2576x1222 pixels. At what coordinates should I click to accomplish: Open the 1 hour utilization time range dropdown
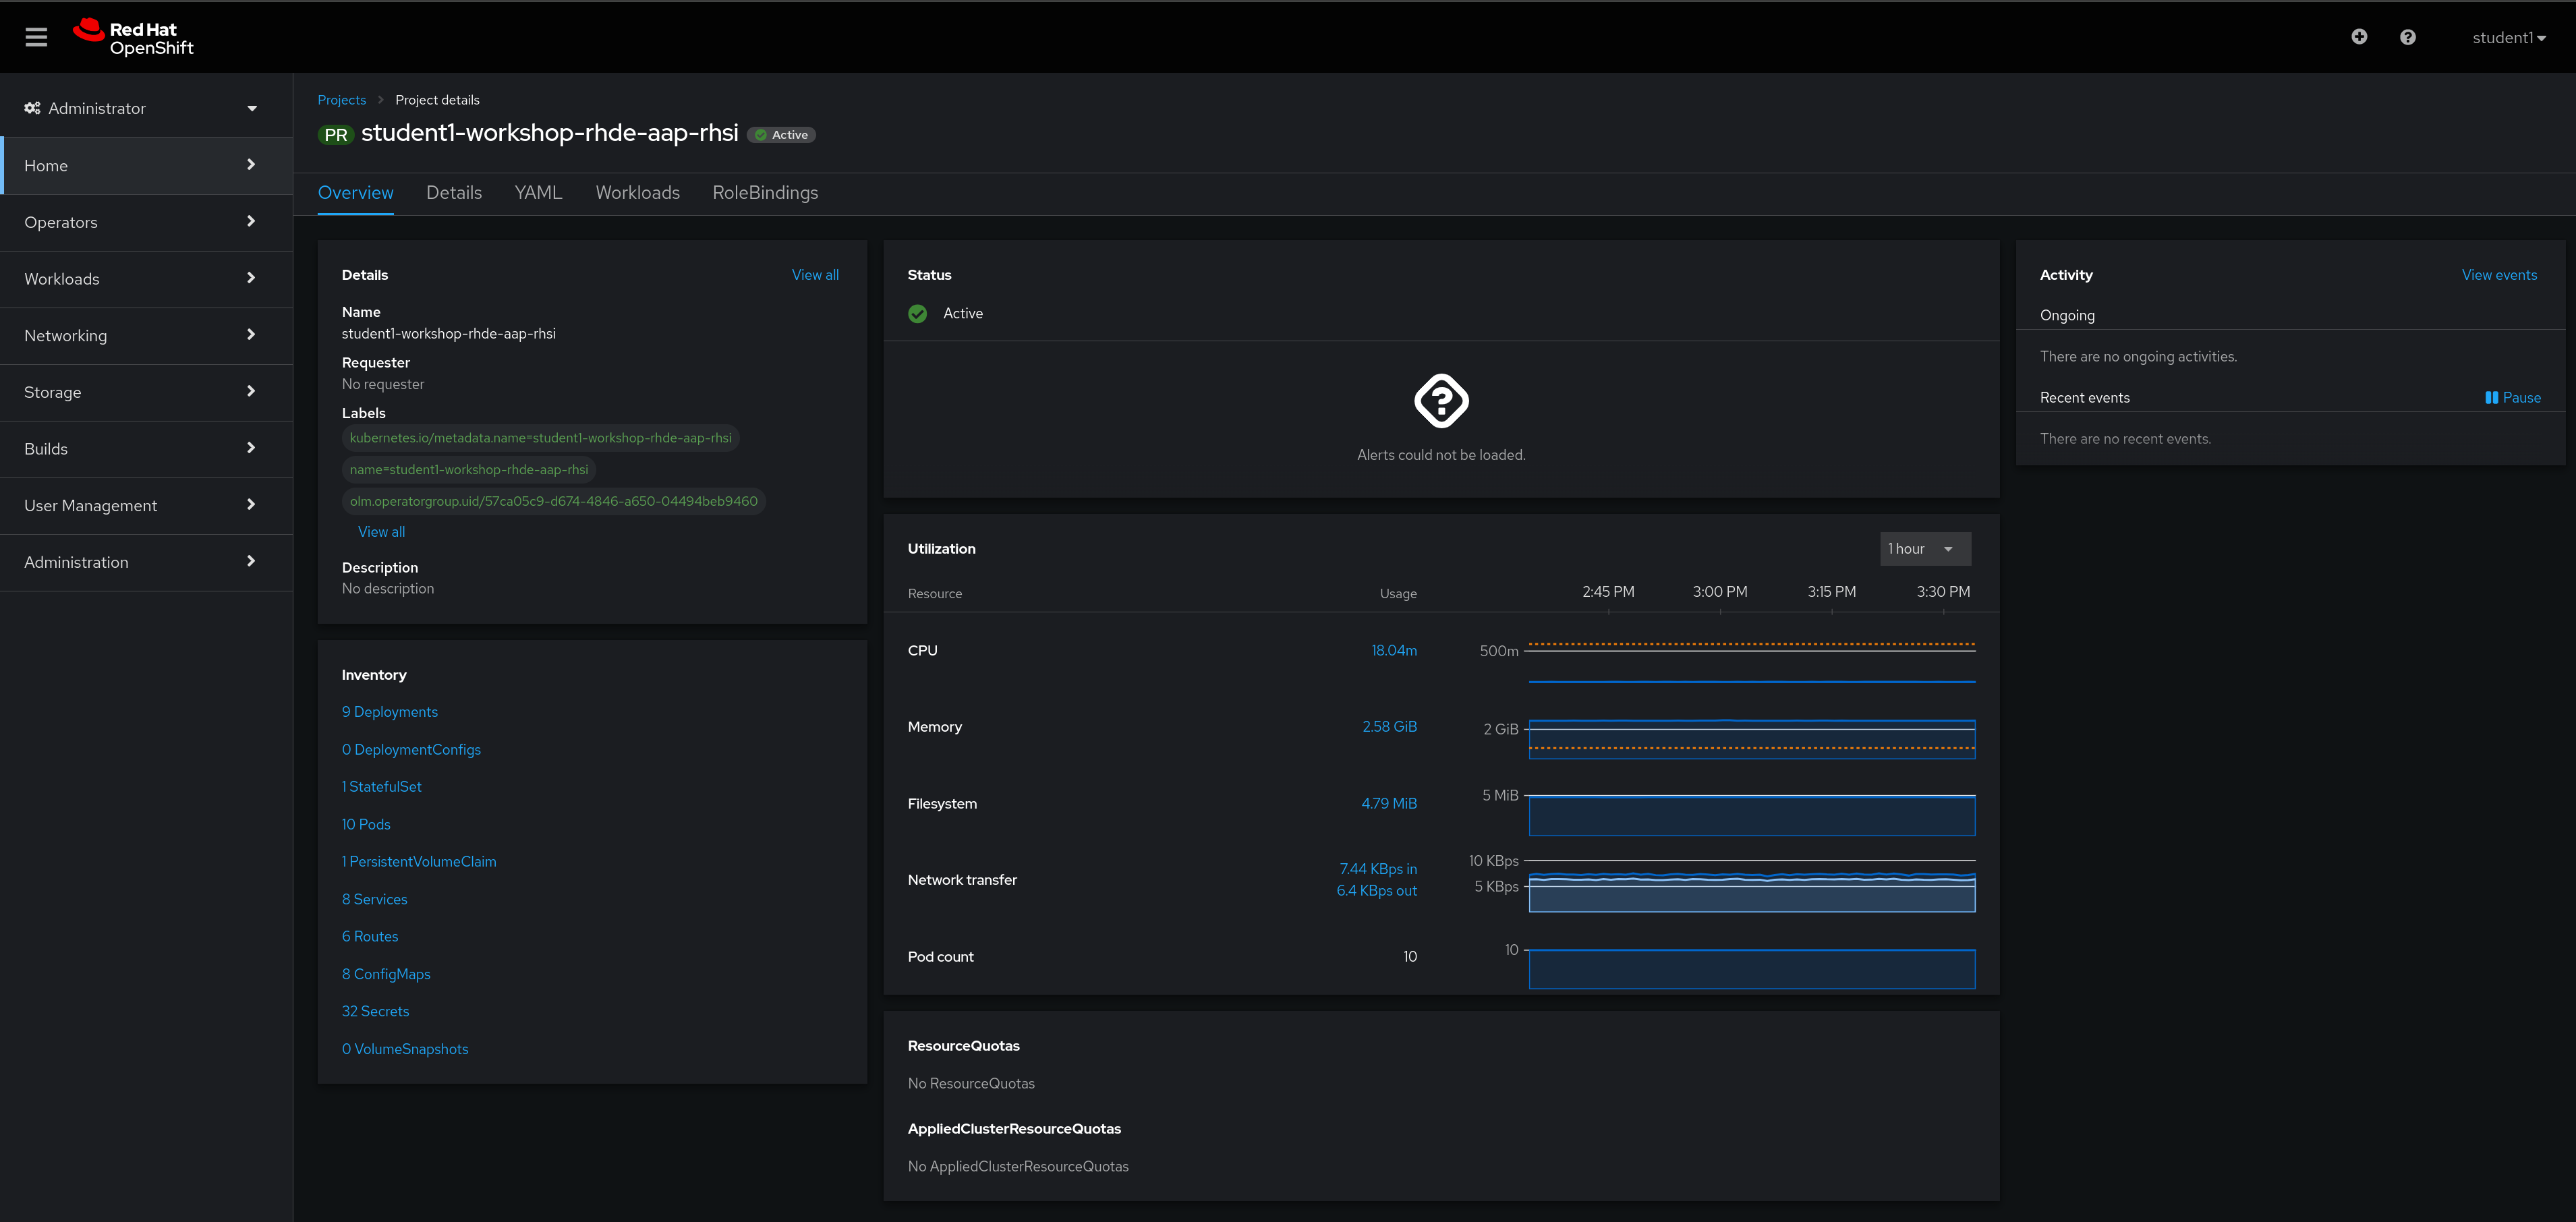(1925, 549)
